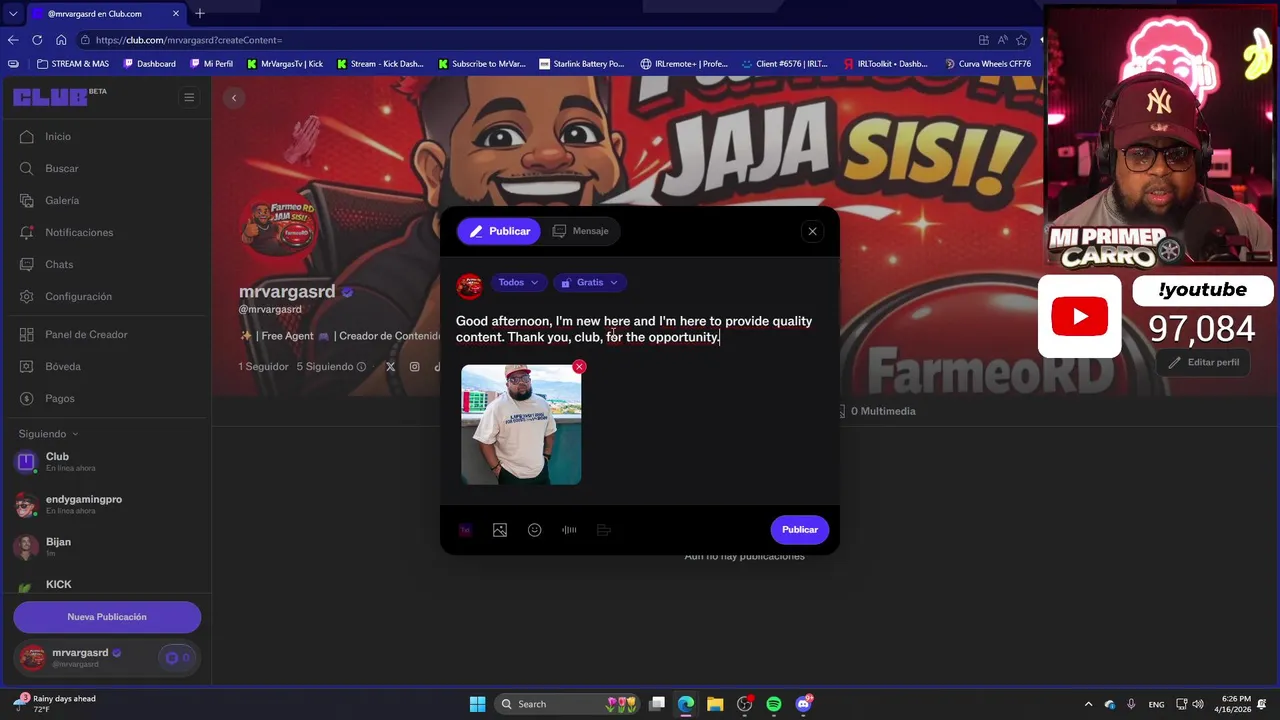Screen dimensions: 1280x720
Task: Open a new browser tab
Action: 200,13
